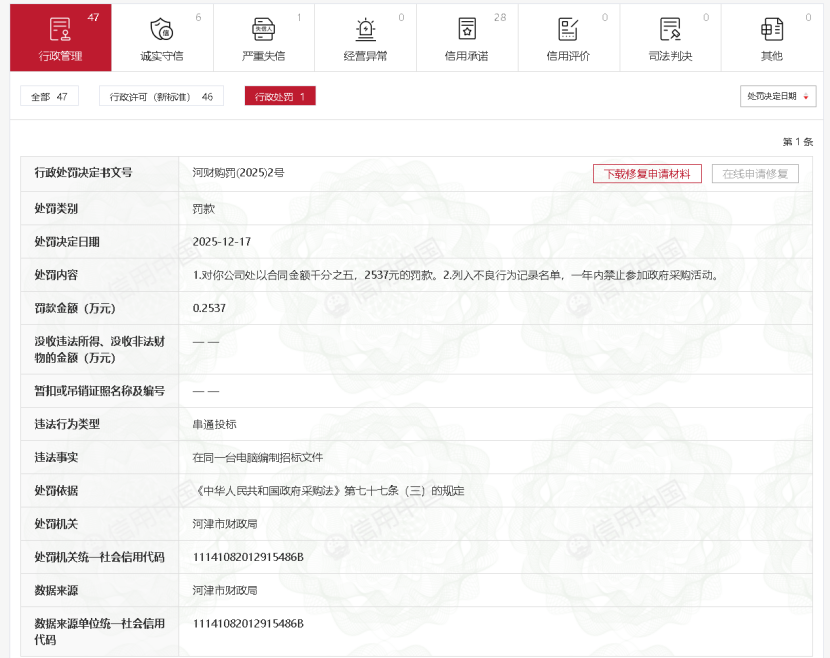Click the 其他 category icon
830x658 pixels.
(771, 29)
